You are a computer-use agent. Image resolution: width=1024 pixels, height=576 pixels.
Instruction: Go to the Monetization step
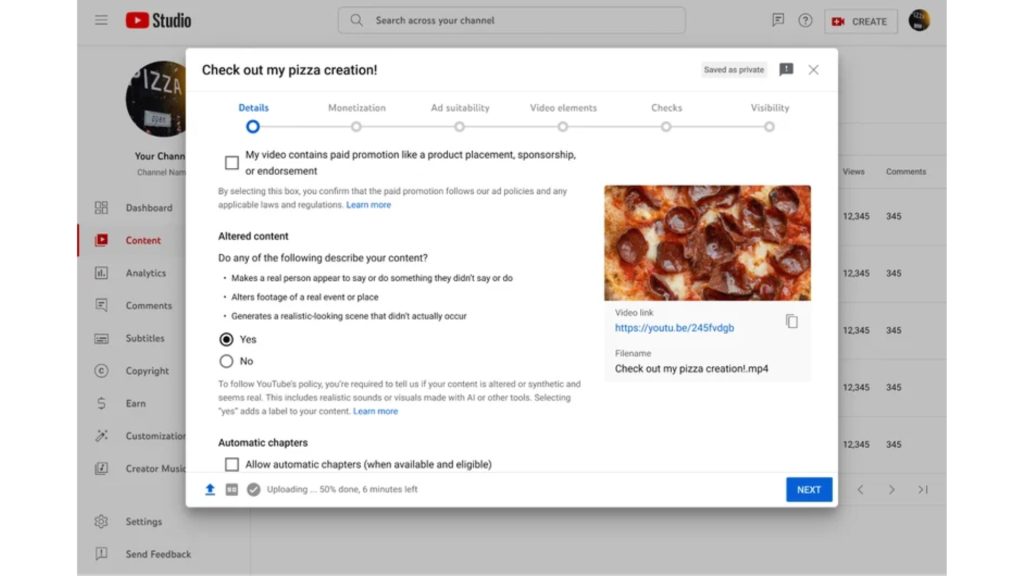(356, 126)
